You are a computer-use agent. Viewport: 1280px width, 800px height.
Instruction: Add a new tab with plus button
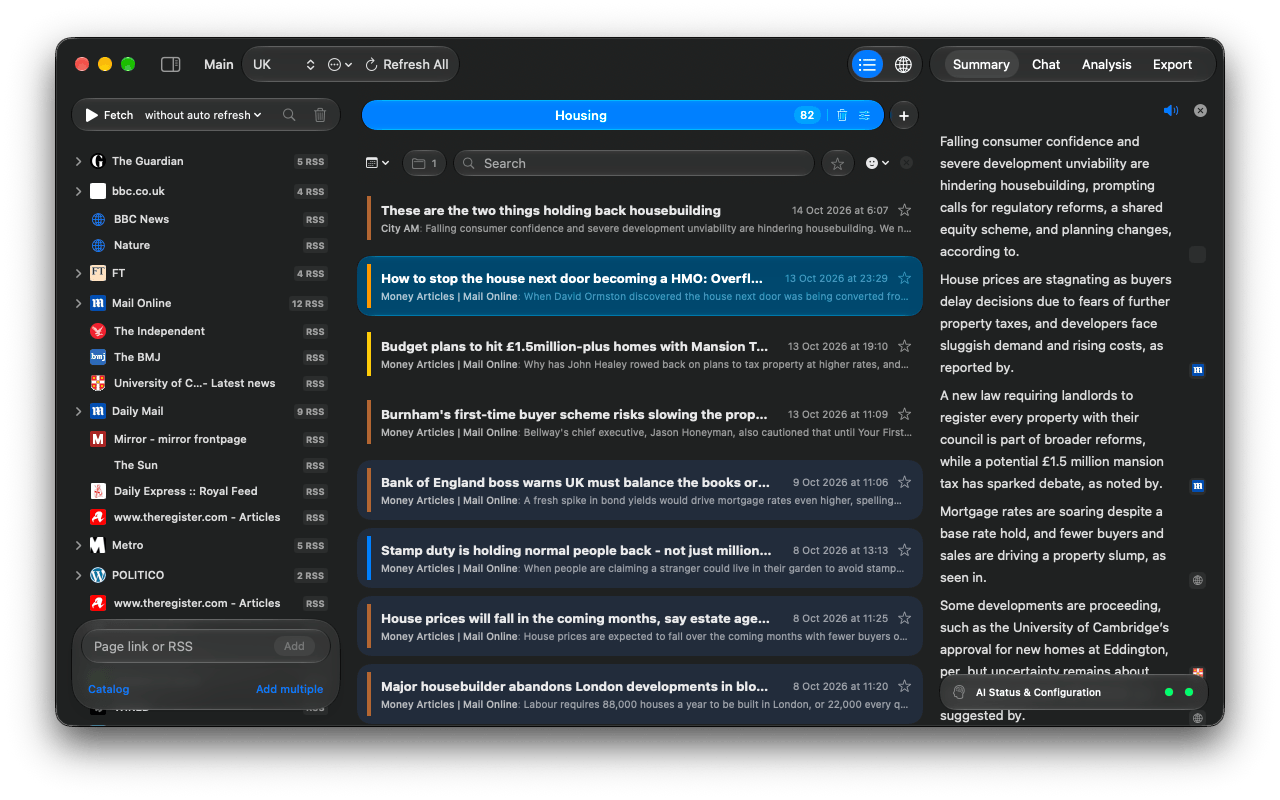[904, 115]
